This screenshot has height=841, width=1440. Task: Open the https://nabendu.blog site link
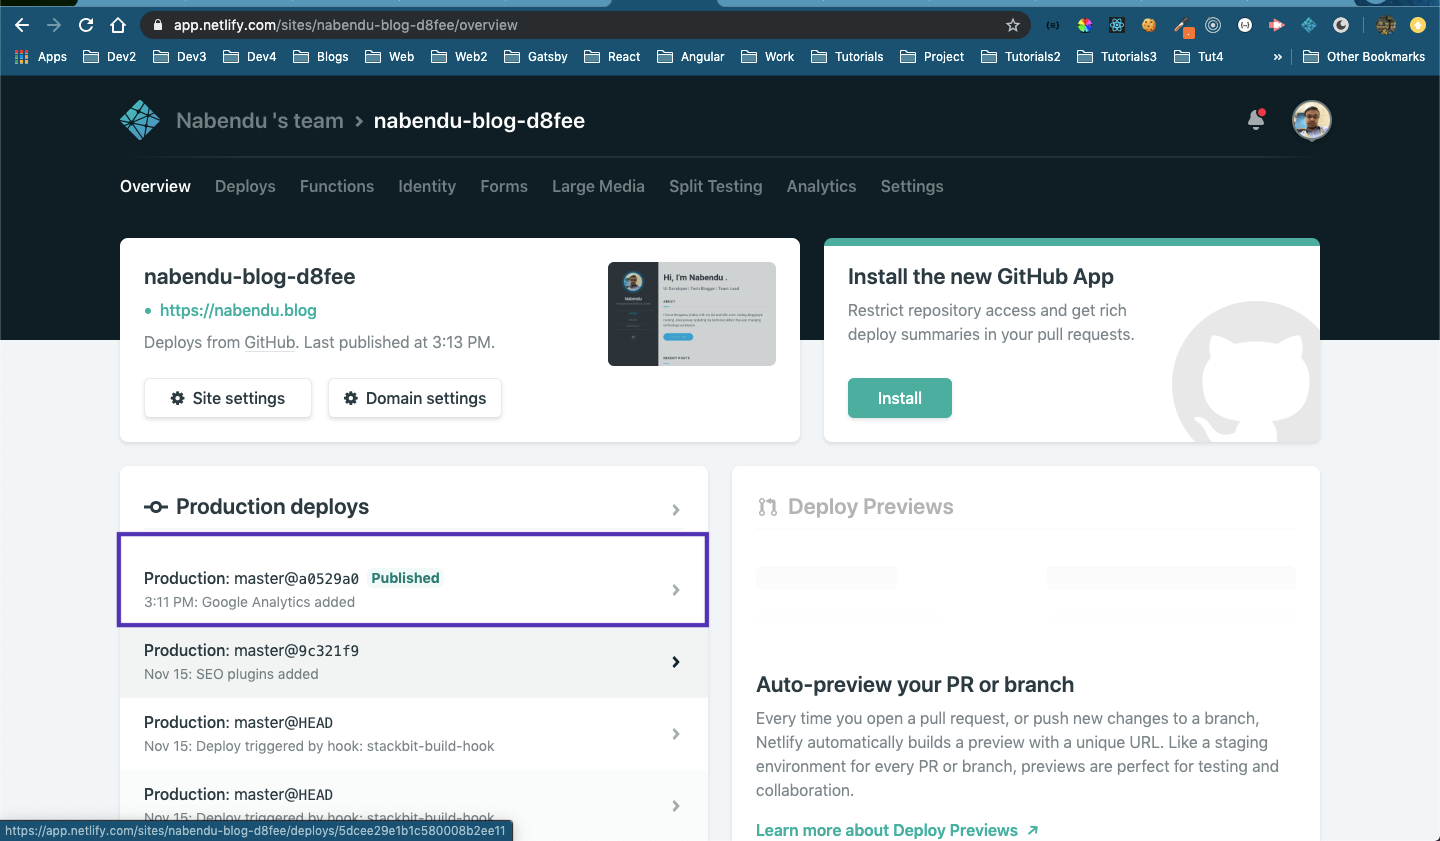(238, 310)
